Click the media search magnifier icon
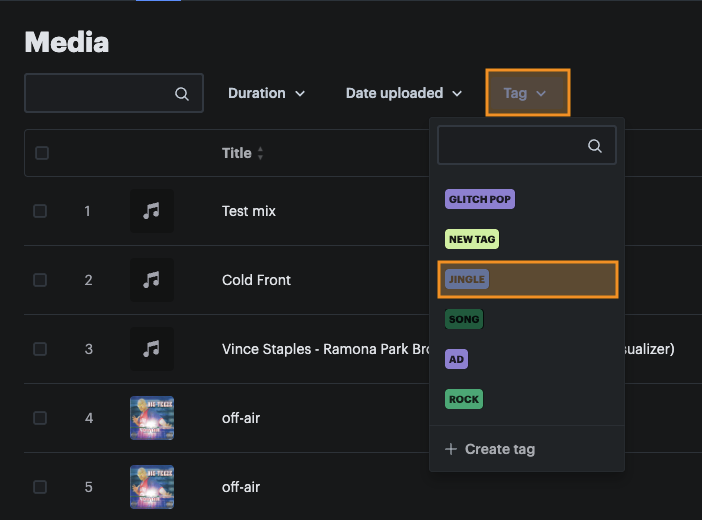This screenshot has width=702, height=520. tap(182, 94)
